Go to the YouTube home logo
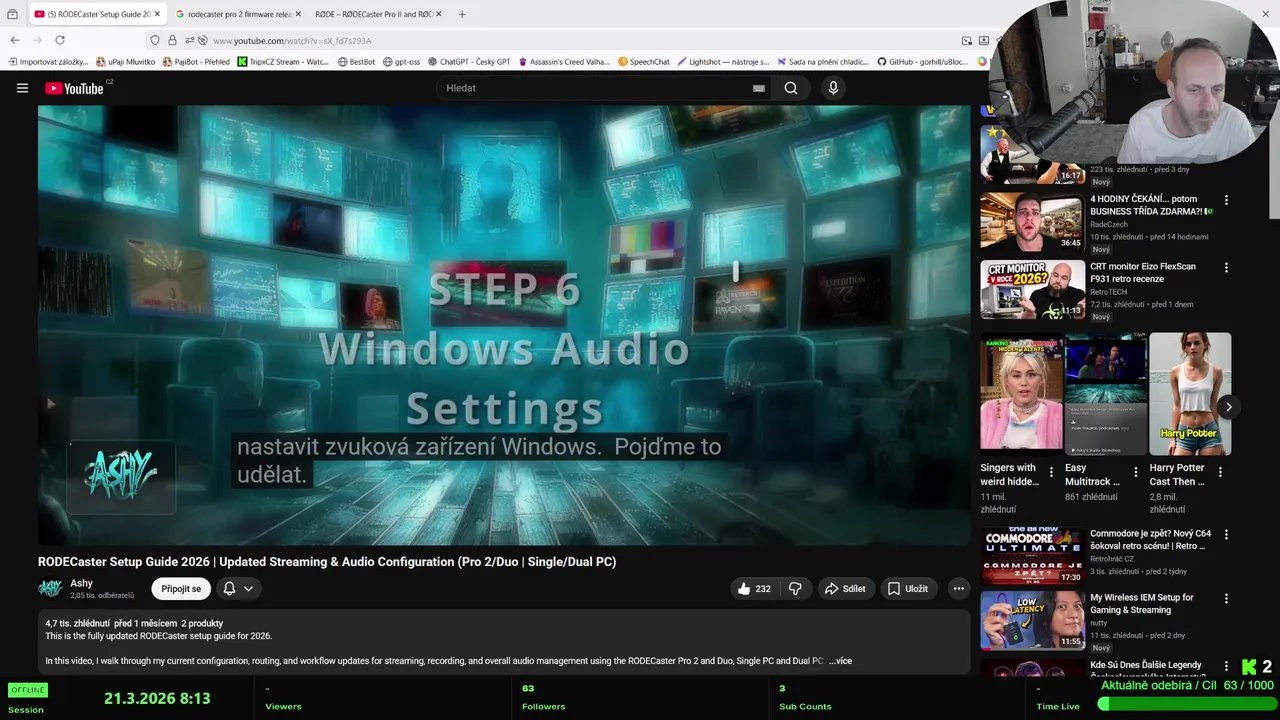Image resolution: width=1280 pixels, height=720 pixels. point(74,88)
